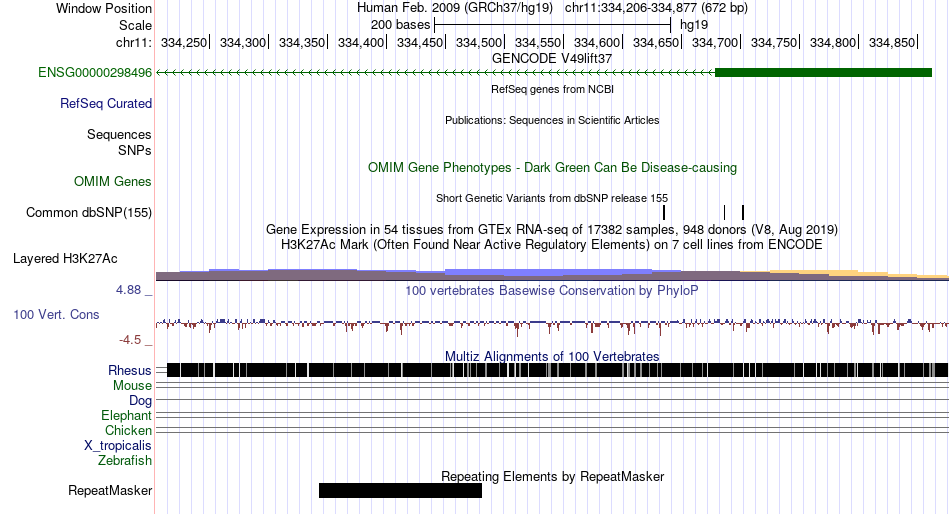This screenshot has height=514, width=950.
Task: Select the Dog alignment row label
Action: click(x=140, y=401)
